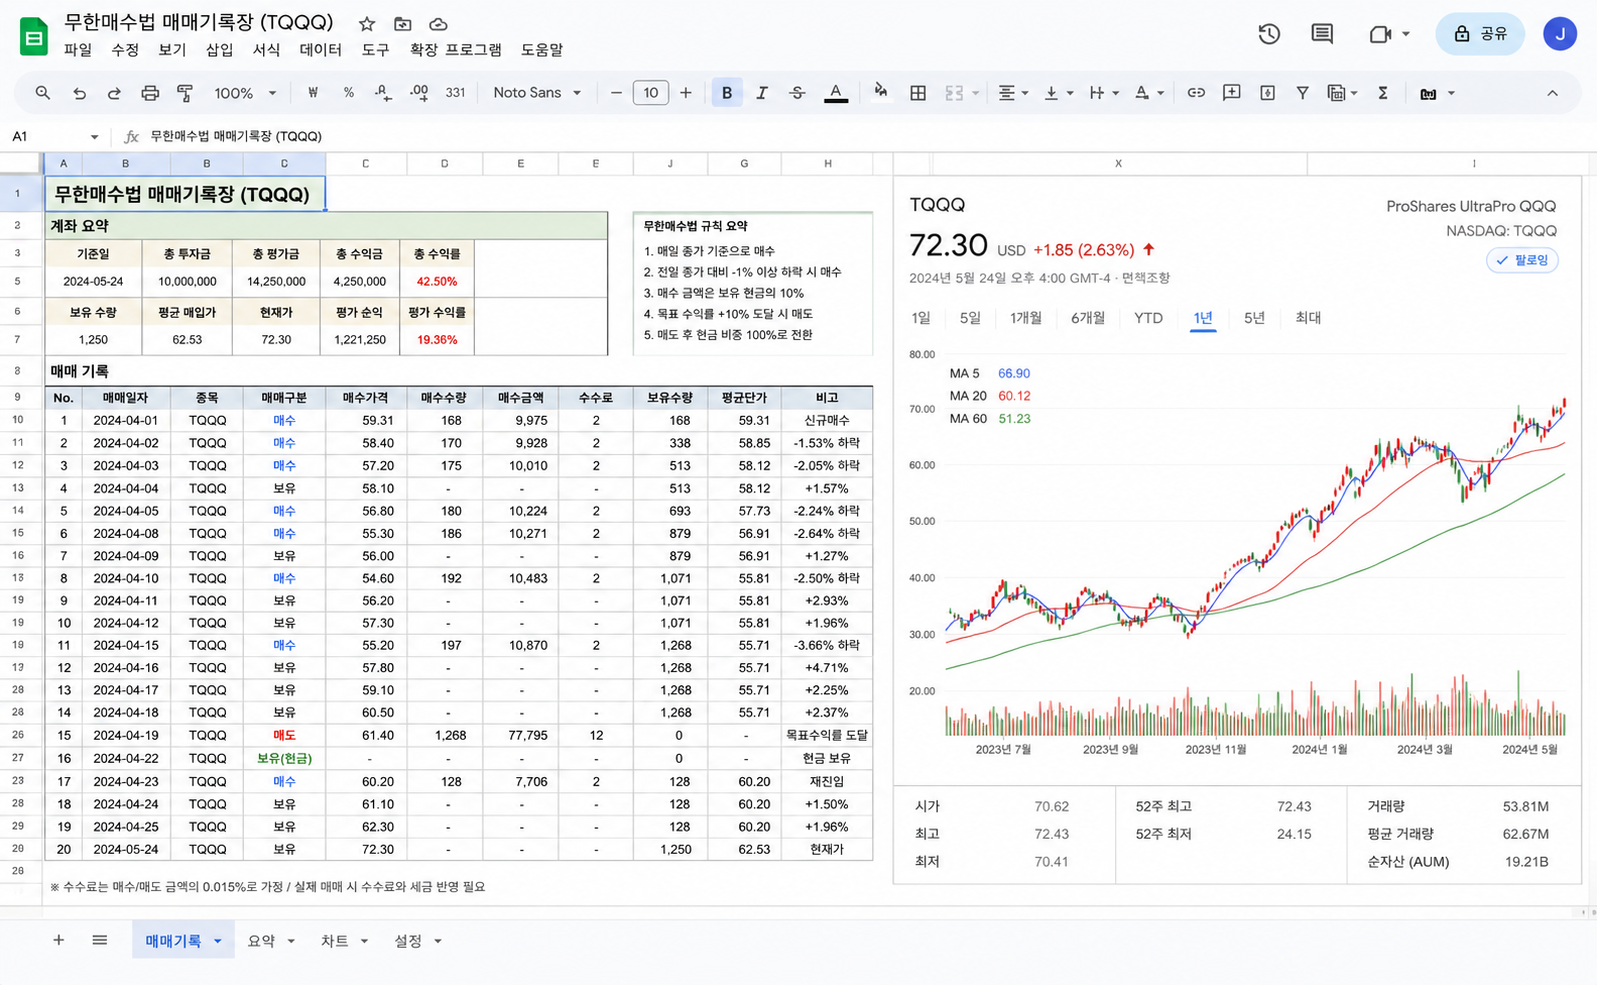
Task: Open the 확장 프로그램 menu
Action: pyautogui.click(x=455, y=50)
